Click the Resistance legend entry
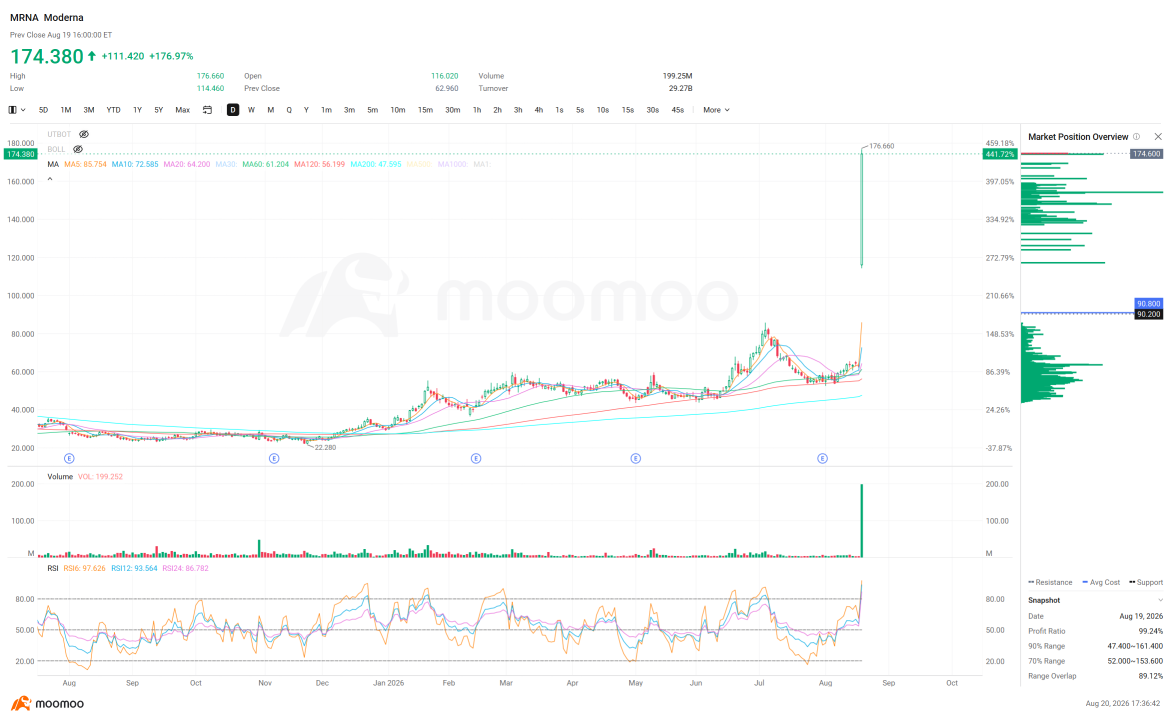The image size is (1171, 720). [x=1050, y=583]
